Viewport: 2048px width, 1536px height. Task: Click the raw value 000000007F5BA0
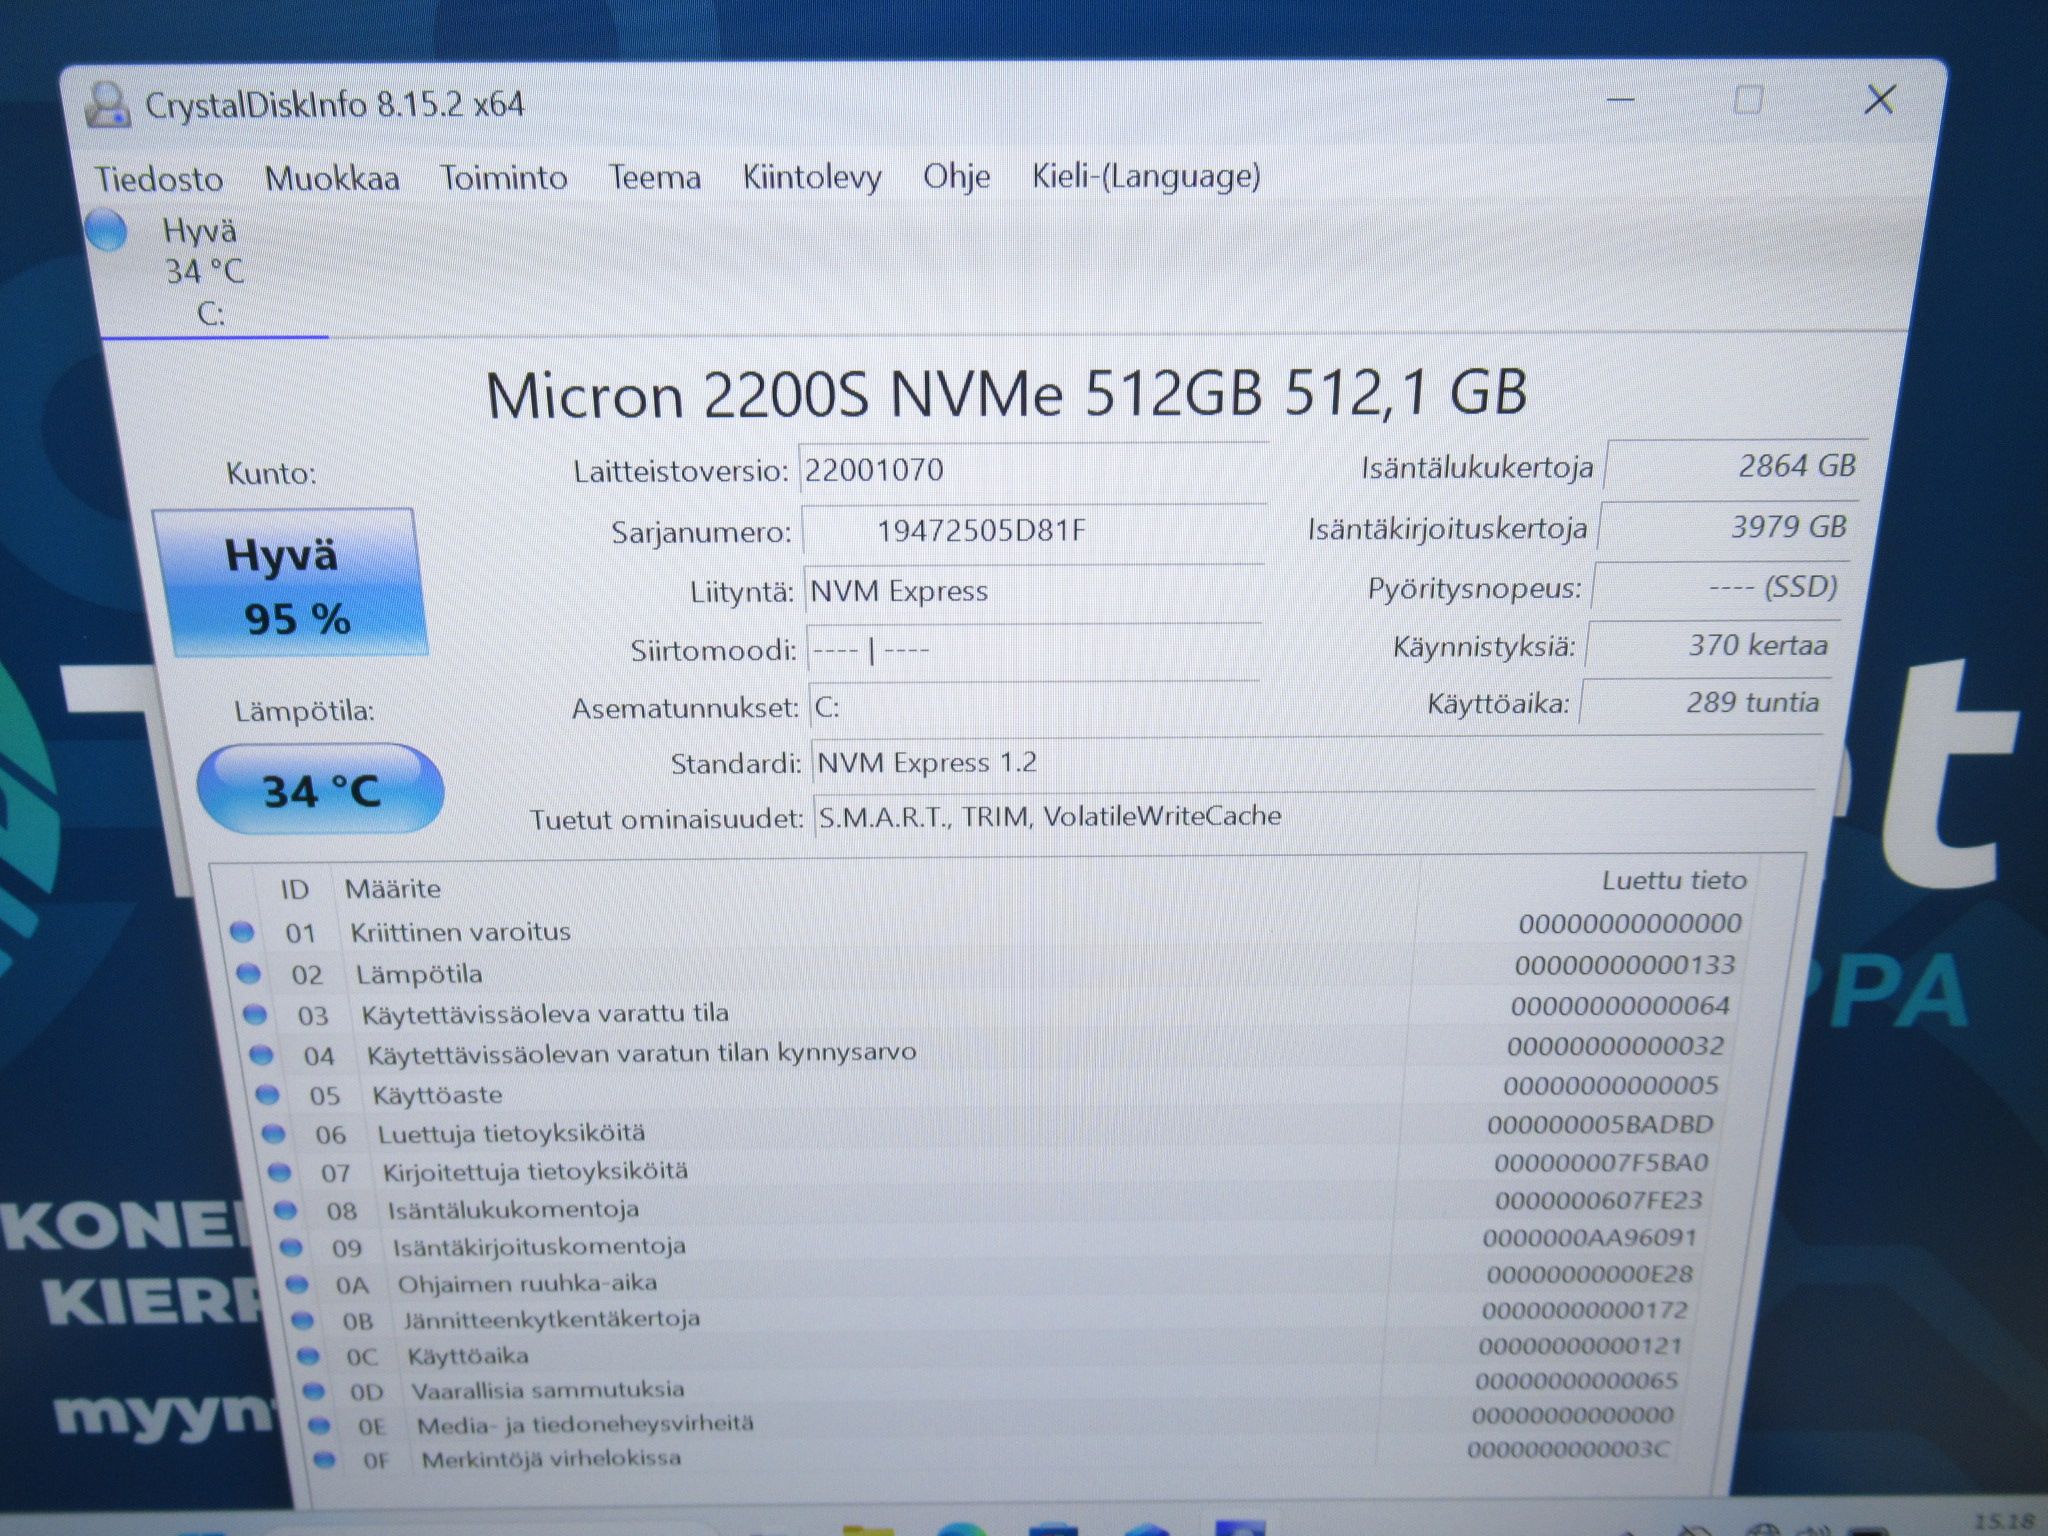tap(1601, 1162)
